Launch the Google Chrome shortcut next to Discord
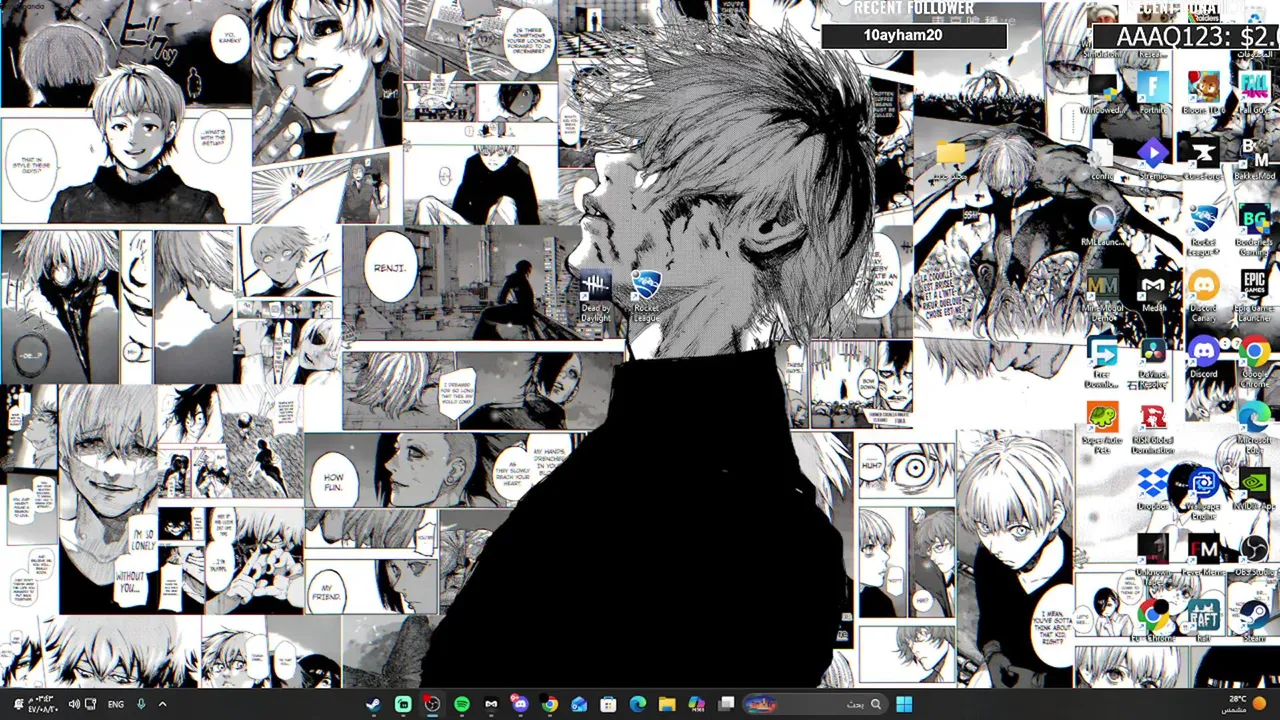 coord(1254,363)
